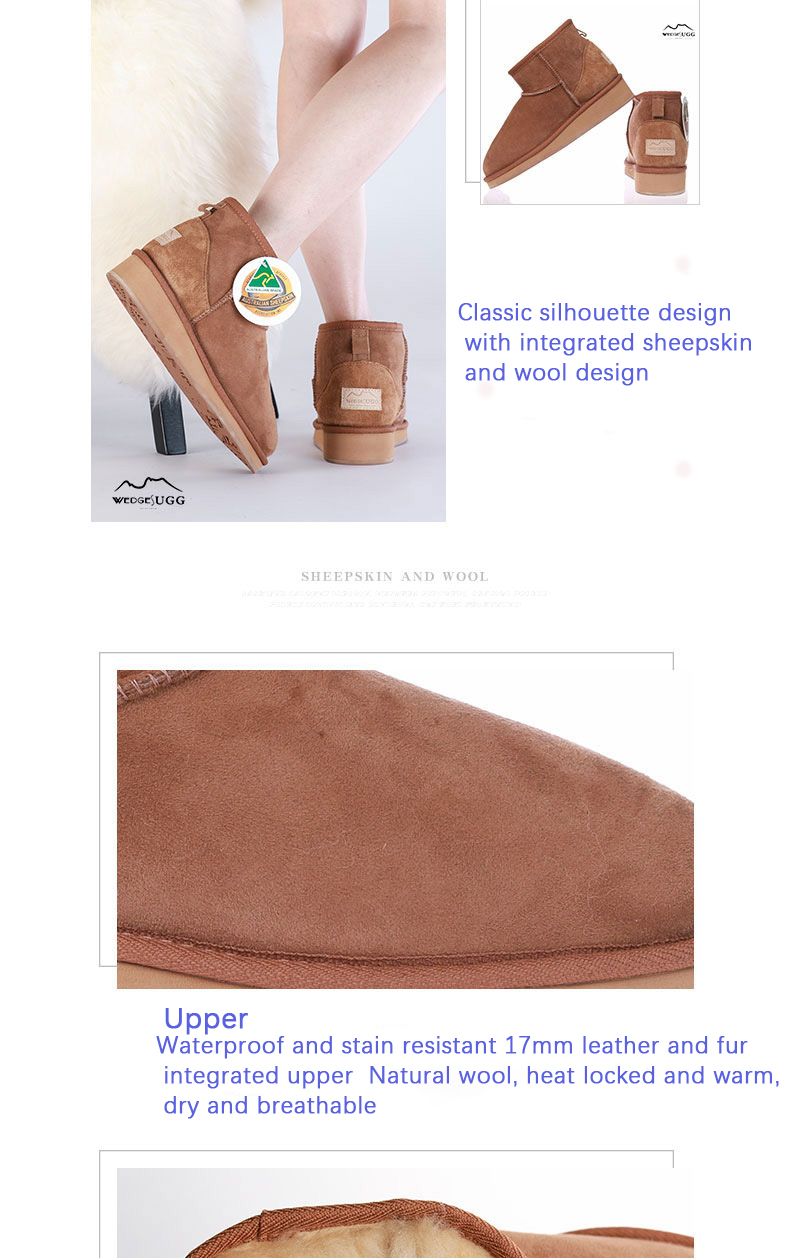Click the Waterproof and stain resistant description
The width and height of the screenshot is (790, 1258).
pyautogui.click(x=468, y=1075)
